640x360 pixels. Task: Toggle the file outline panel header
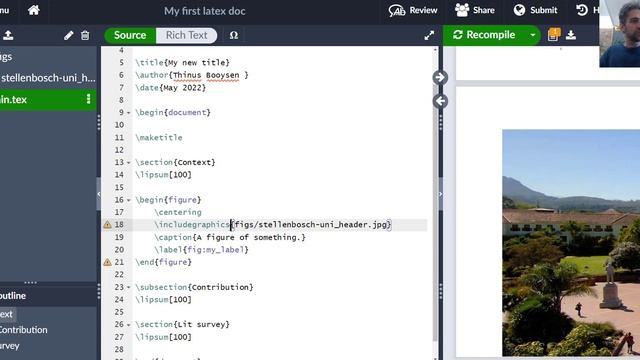tap(48, 296)
